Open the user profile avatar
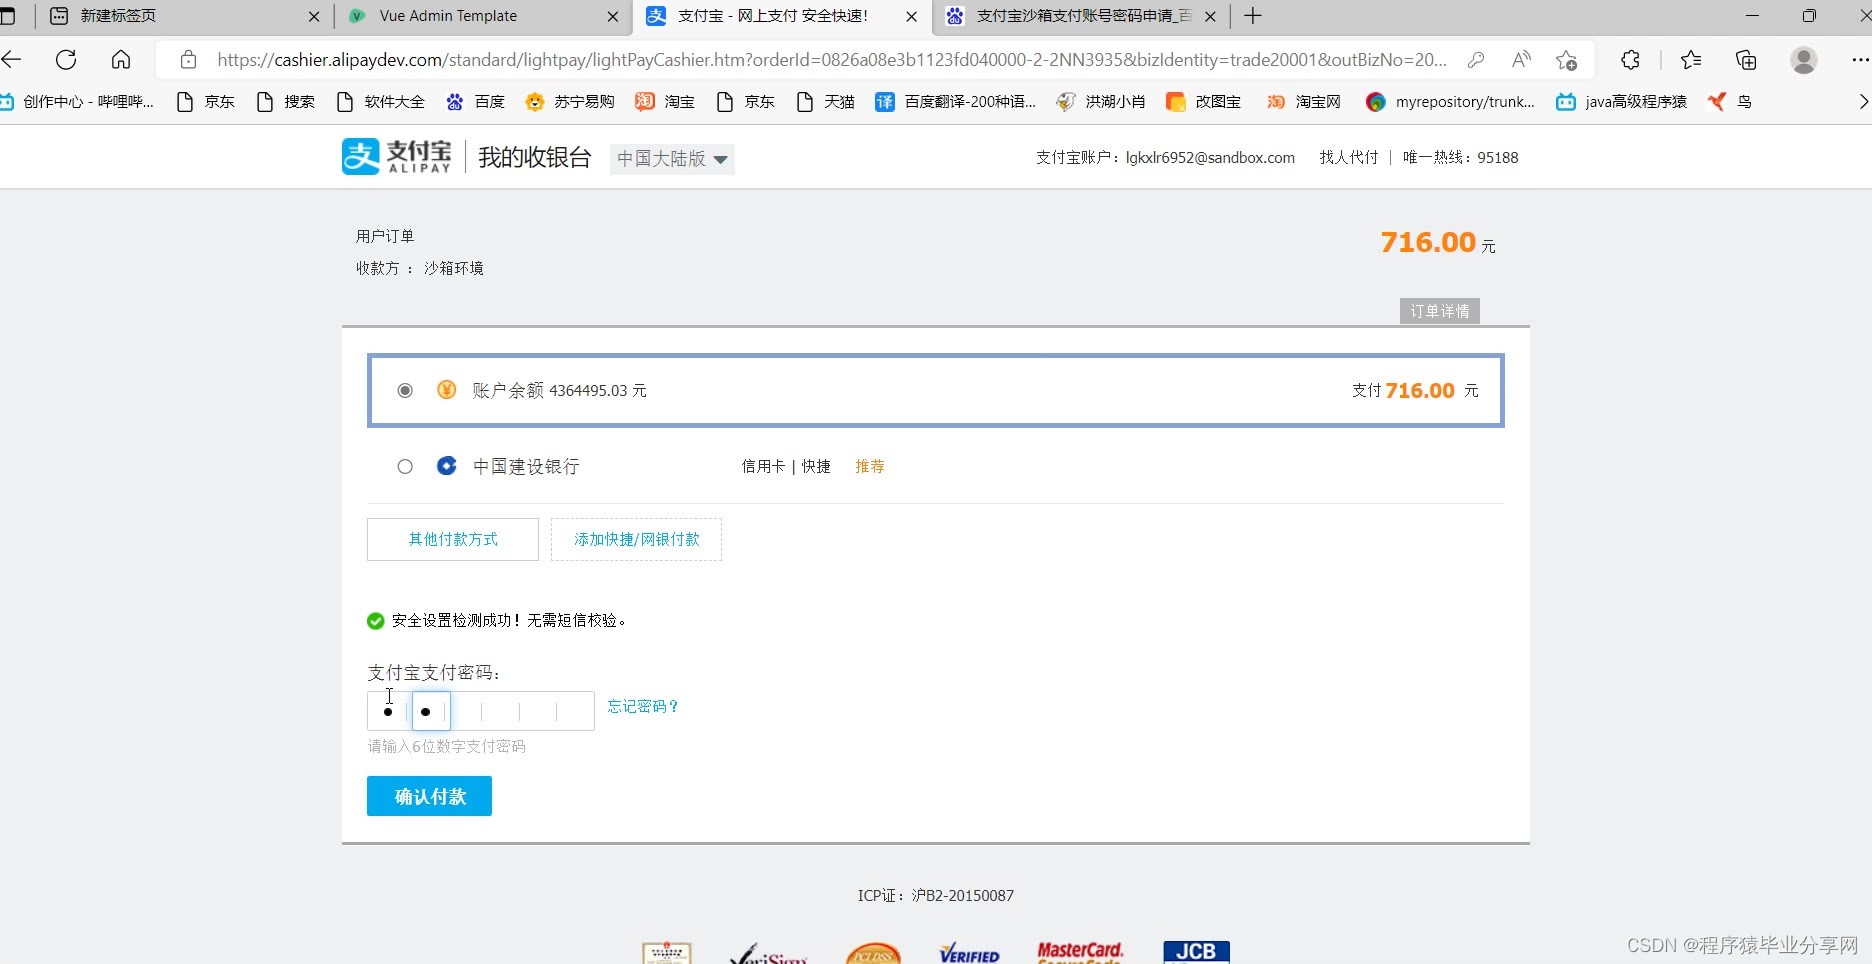The image size is (1872, 964). coord(1804,60)
